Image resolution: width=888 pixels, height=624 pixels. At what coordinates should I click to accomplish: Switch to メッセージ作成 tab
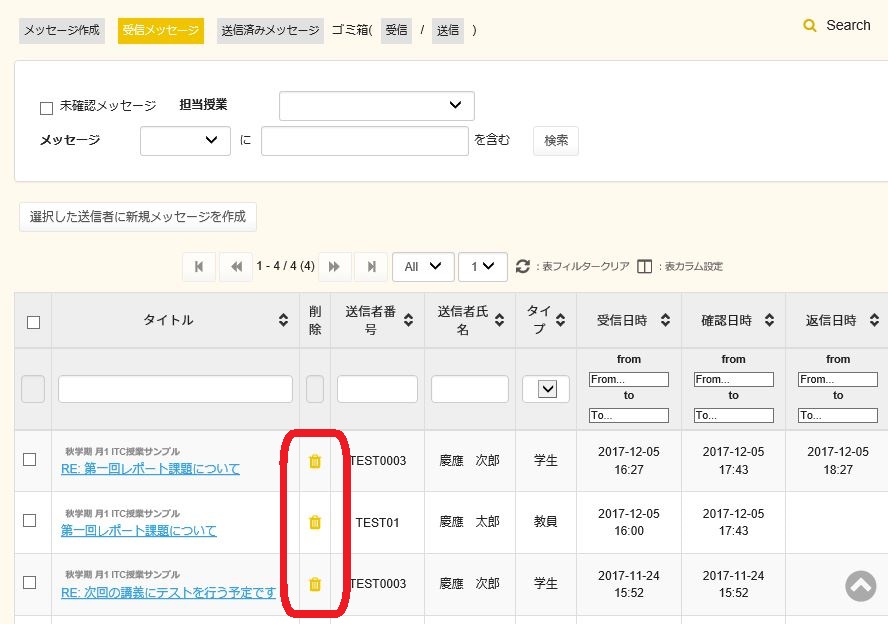[x=62, y=30]
